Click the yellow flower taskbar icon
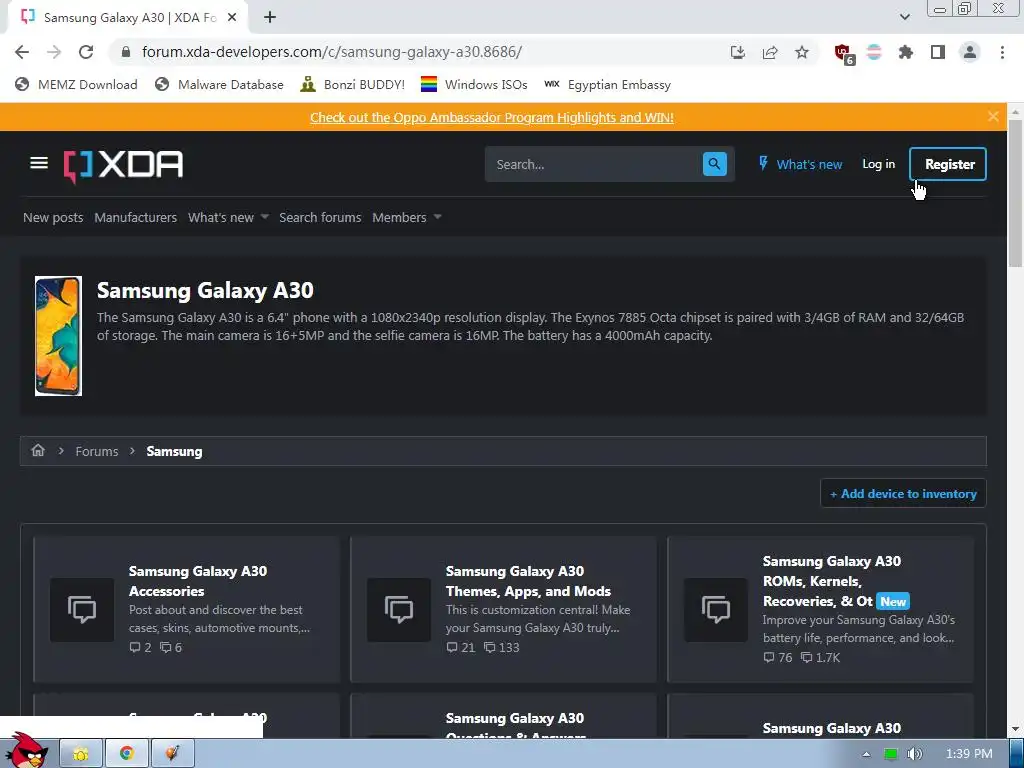 coord(81,754)
